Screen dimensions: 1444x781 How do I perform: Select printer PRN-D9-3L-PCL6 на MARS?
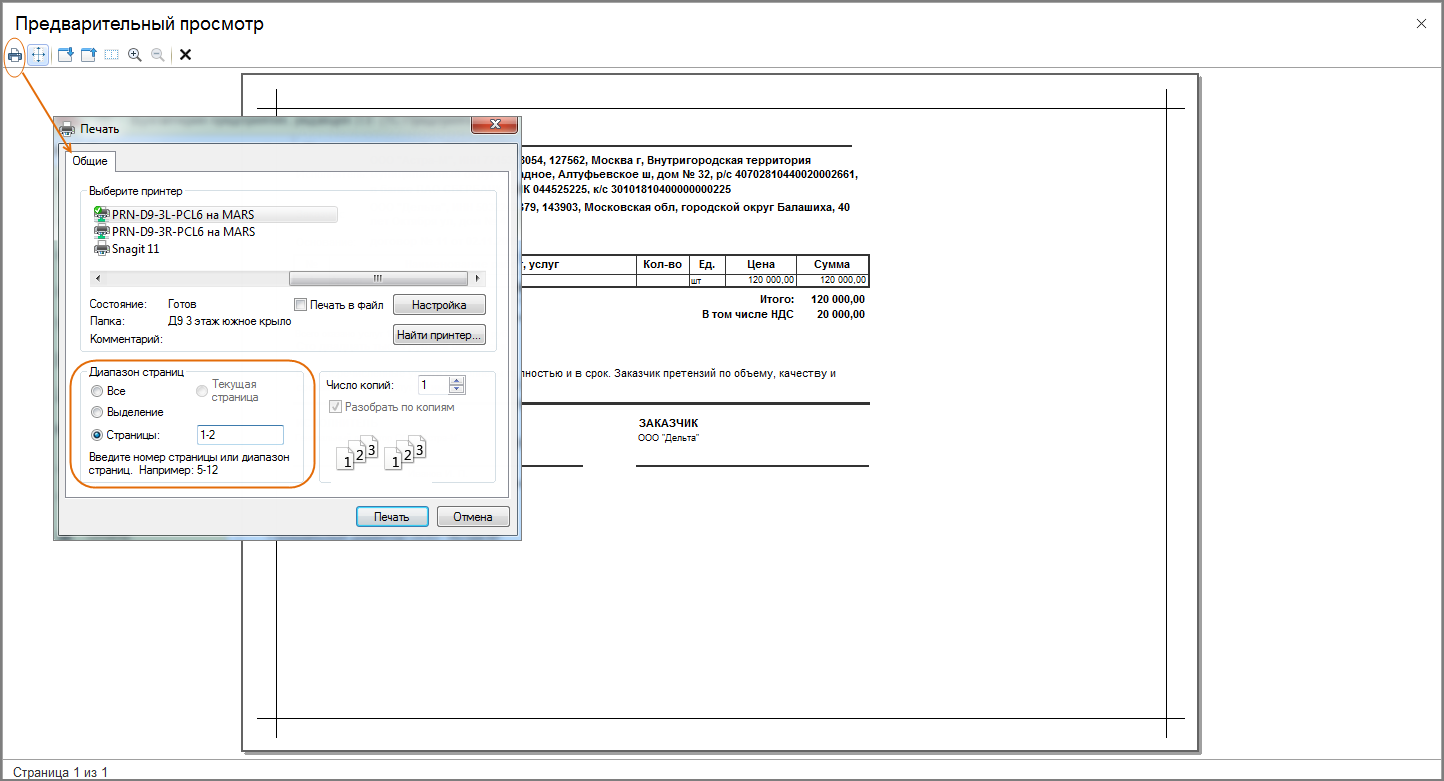coord(214,214)
